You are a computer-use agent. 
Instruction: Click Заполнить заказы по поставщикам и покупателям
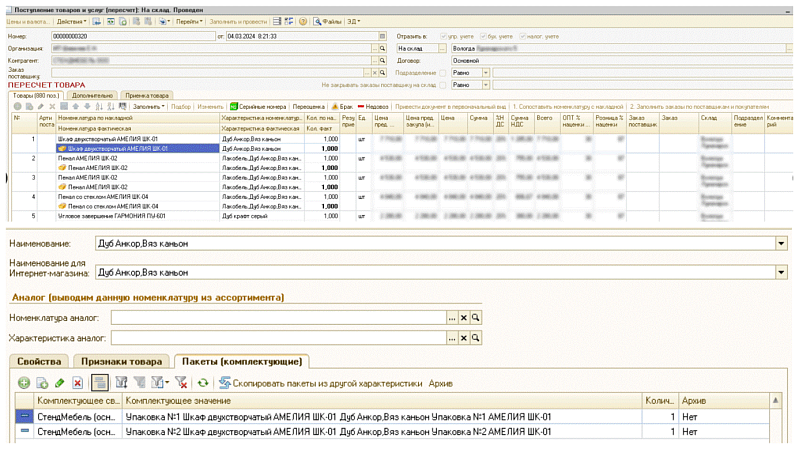[x=699, y=107]
